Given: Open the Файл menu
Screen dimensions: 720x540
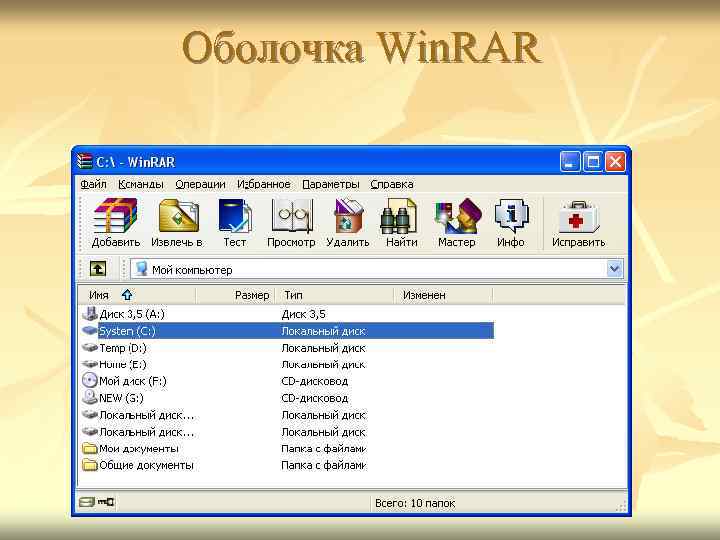Looking at the screenshot, I should (93, 184).
